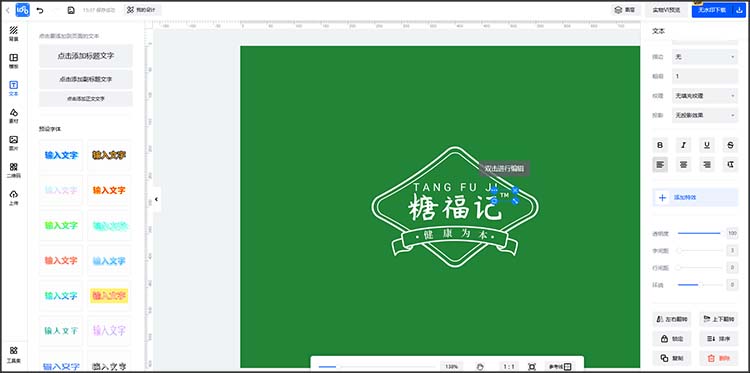Screen dimensions: 750x373
Task: Go back using the top-left arrow
Action: point(7,10)
